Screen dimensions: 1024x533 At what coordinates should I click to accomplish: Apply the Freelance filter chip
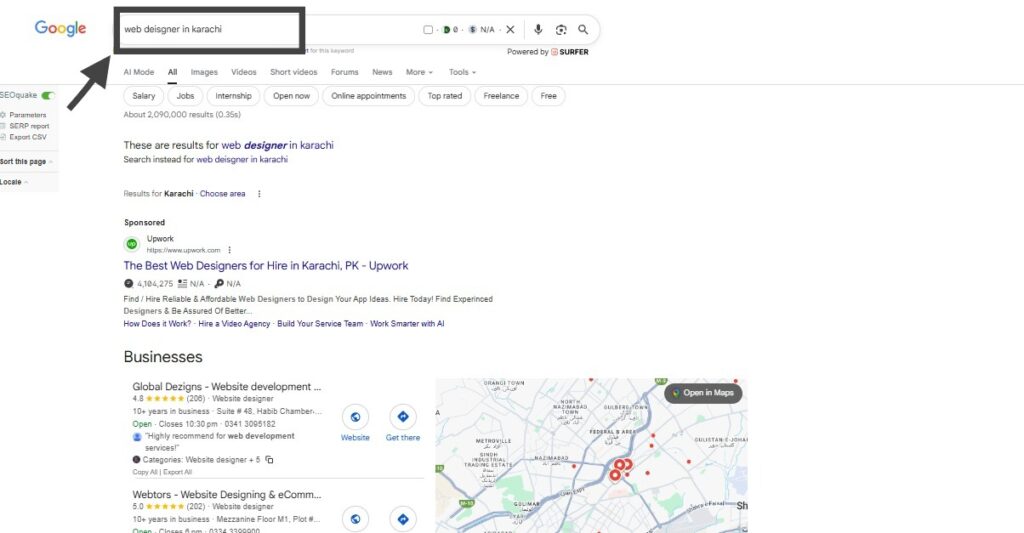[x=501, y=96]
